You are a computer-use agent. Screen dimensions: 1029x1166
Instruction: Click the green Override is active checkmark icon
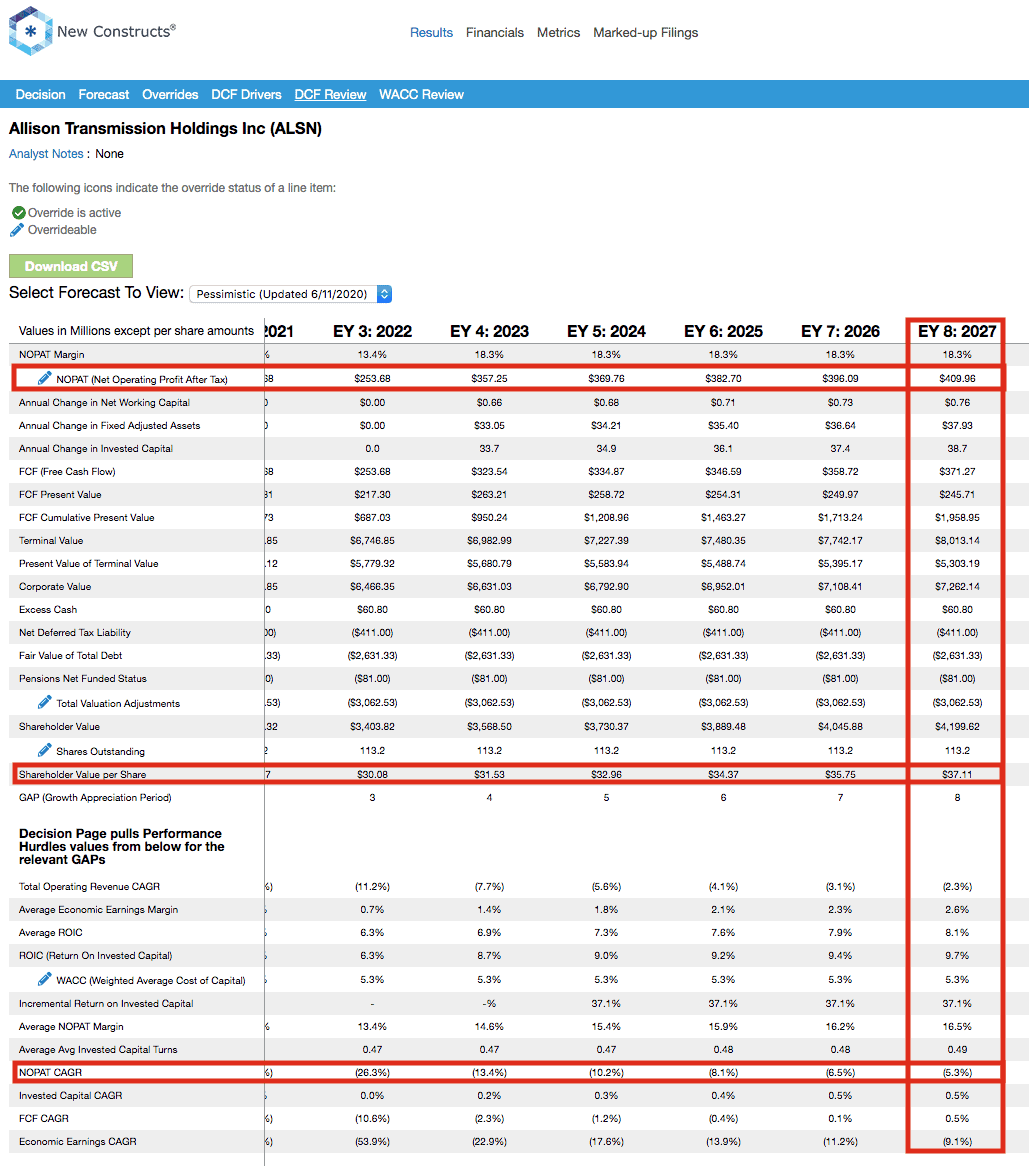tap(19, 213)
